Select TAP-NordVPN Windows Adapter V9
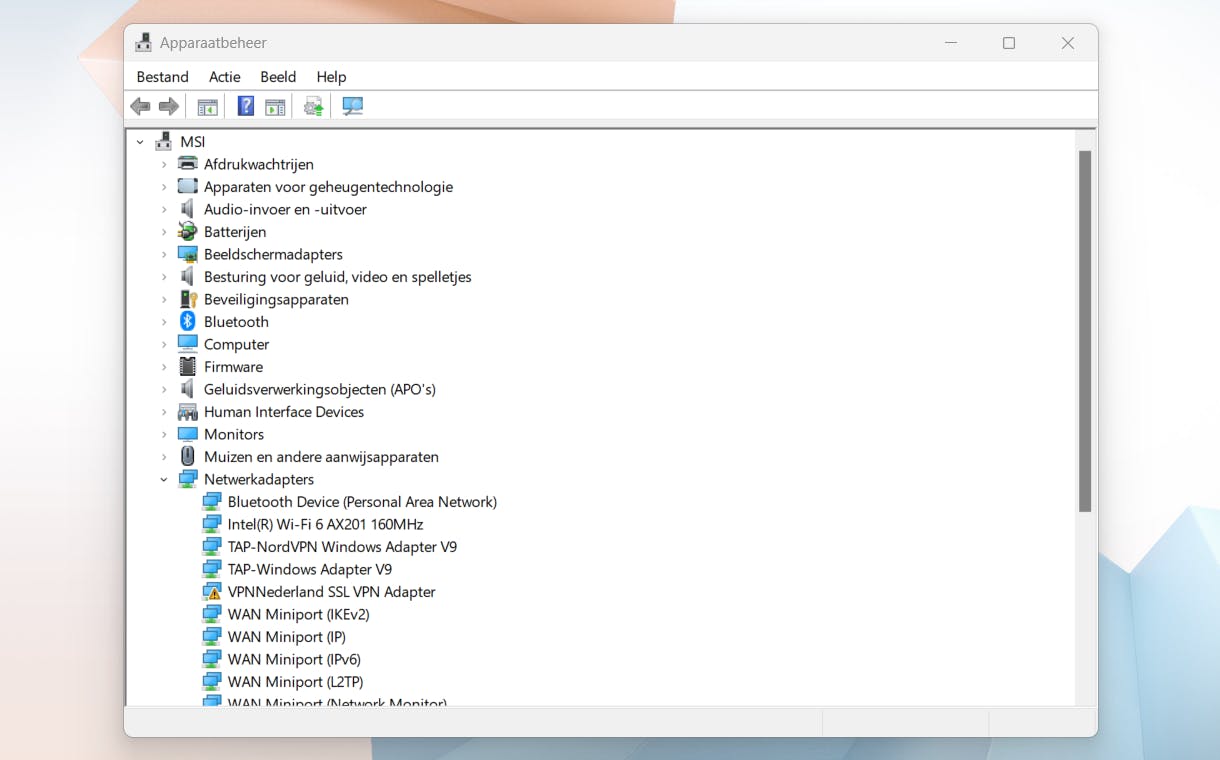Viewport: 1220px width, 760px height. pos(342,547)
